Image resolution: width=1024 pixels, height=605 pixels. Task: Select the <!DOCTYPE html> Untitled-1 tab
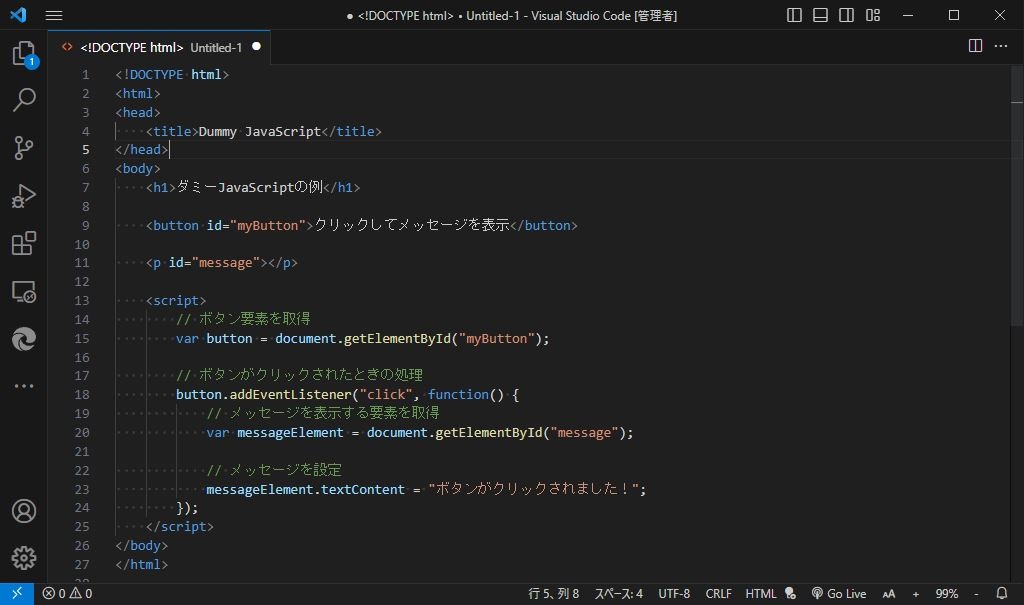click(159, 47)
